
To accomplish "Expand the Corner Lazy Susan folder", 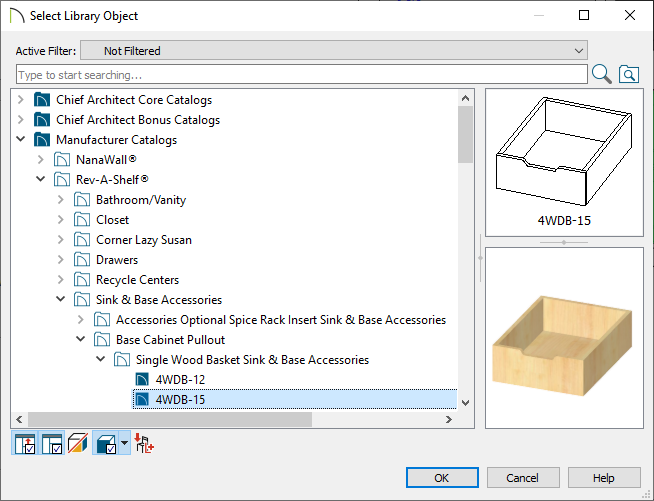I will pos(60,239).
